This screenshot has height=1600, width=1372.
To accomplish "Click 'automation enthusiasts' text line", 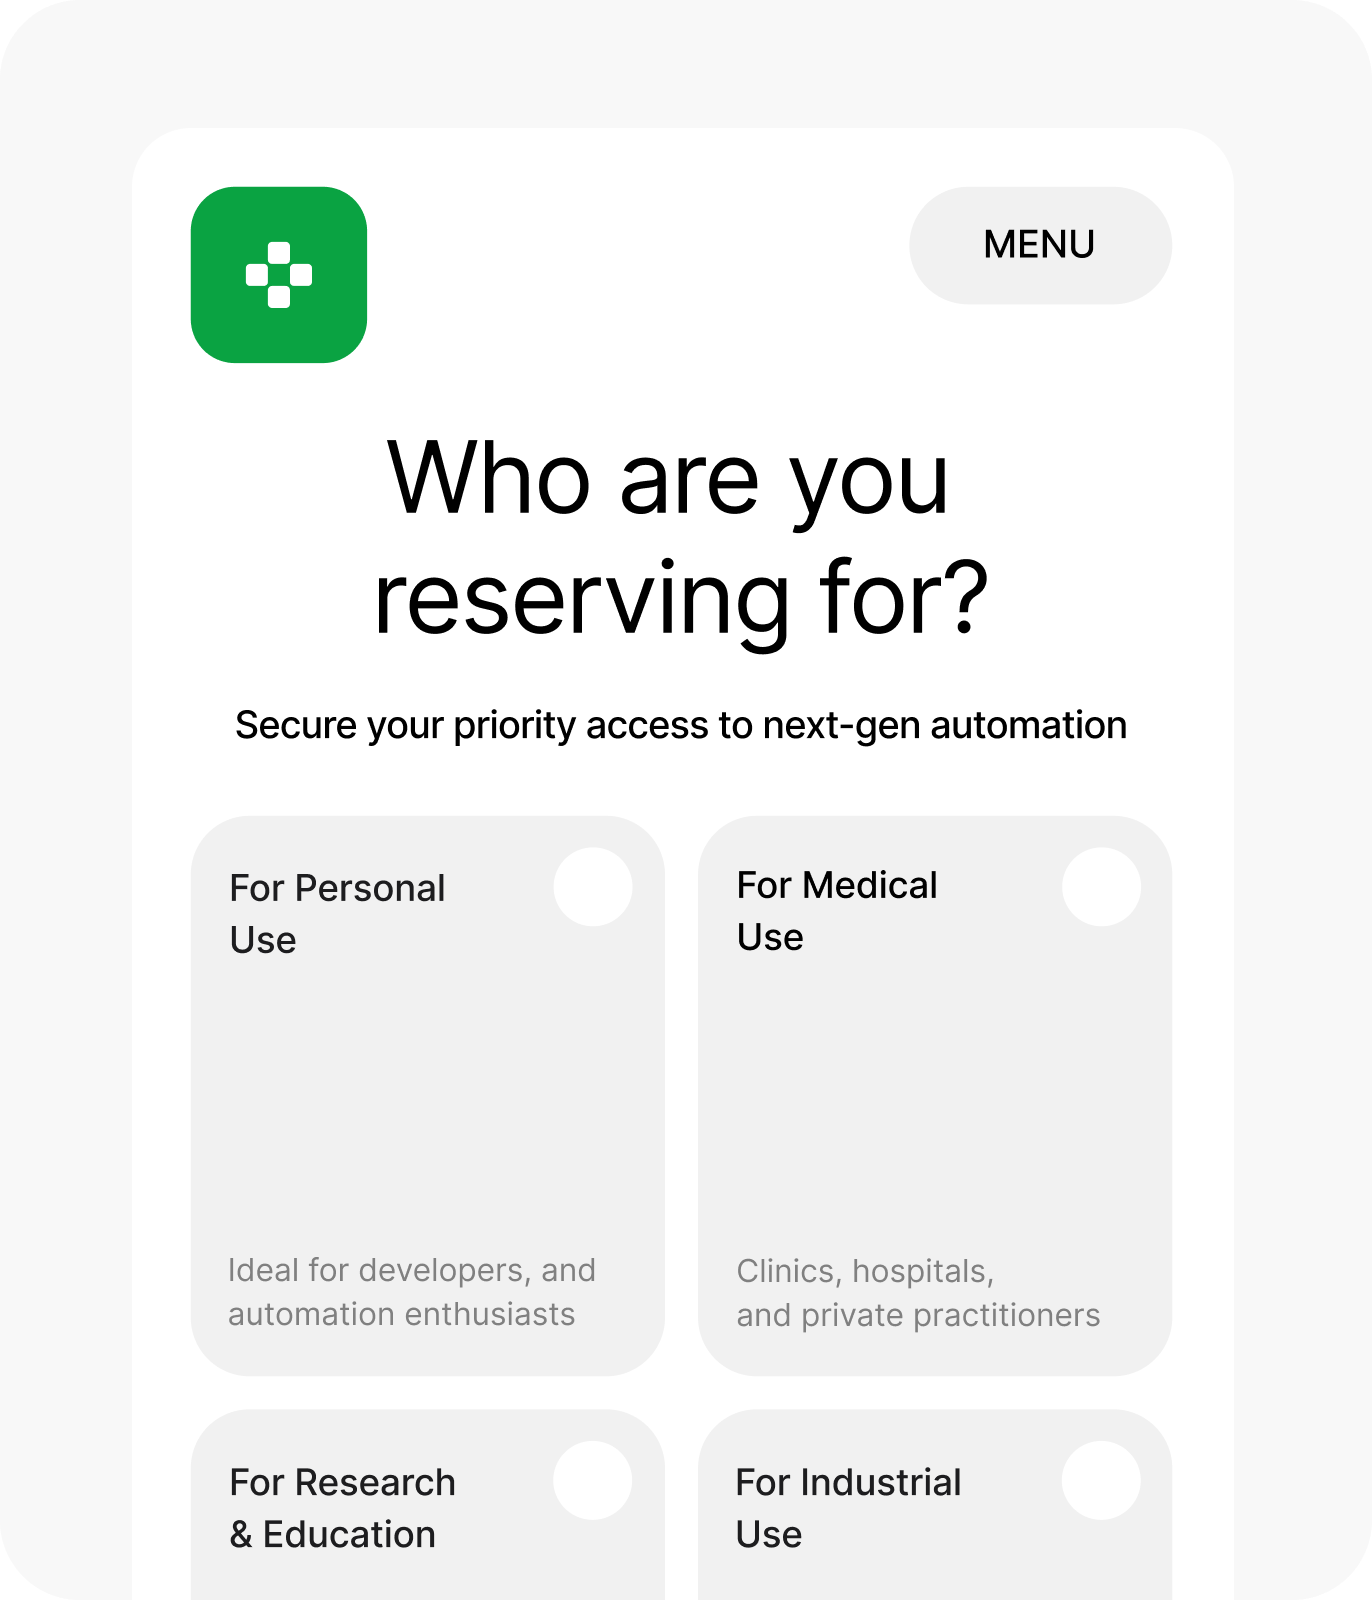I will tap(402, 1314).
